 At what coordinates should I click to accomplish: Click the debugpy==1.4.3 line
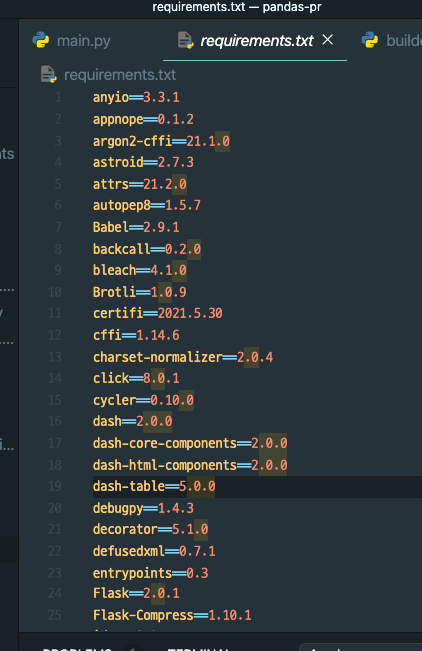click(x=143, y=508)
